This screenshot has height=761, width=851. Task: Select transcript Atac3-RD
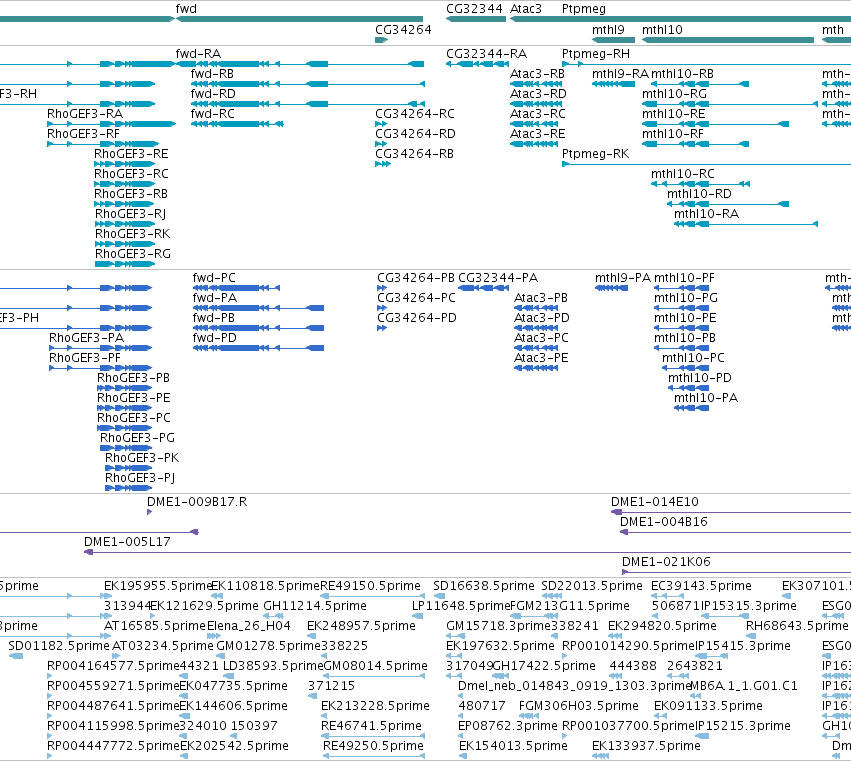(x=538, y=94)
